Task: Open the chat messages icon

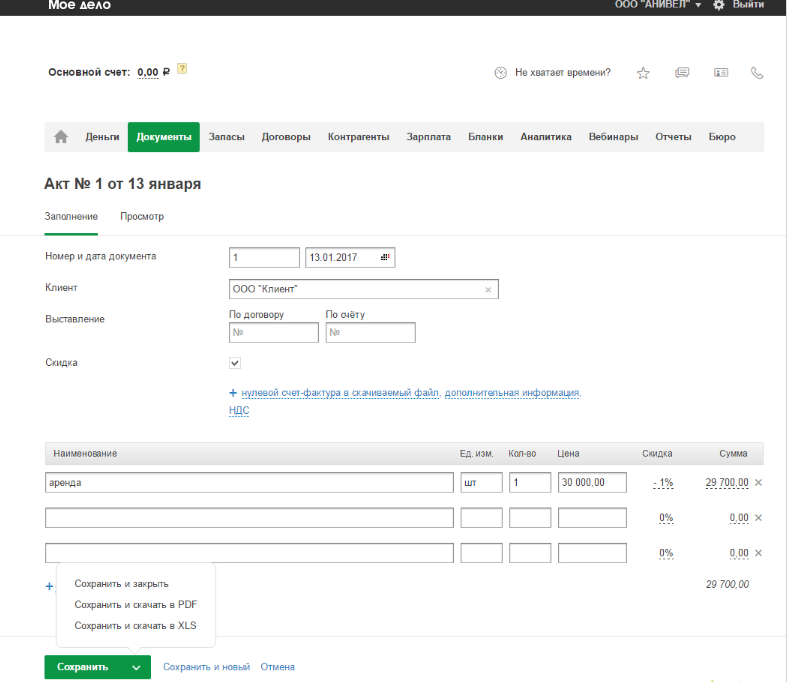Action: pos(682,73)
